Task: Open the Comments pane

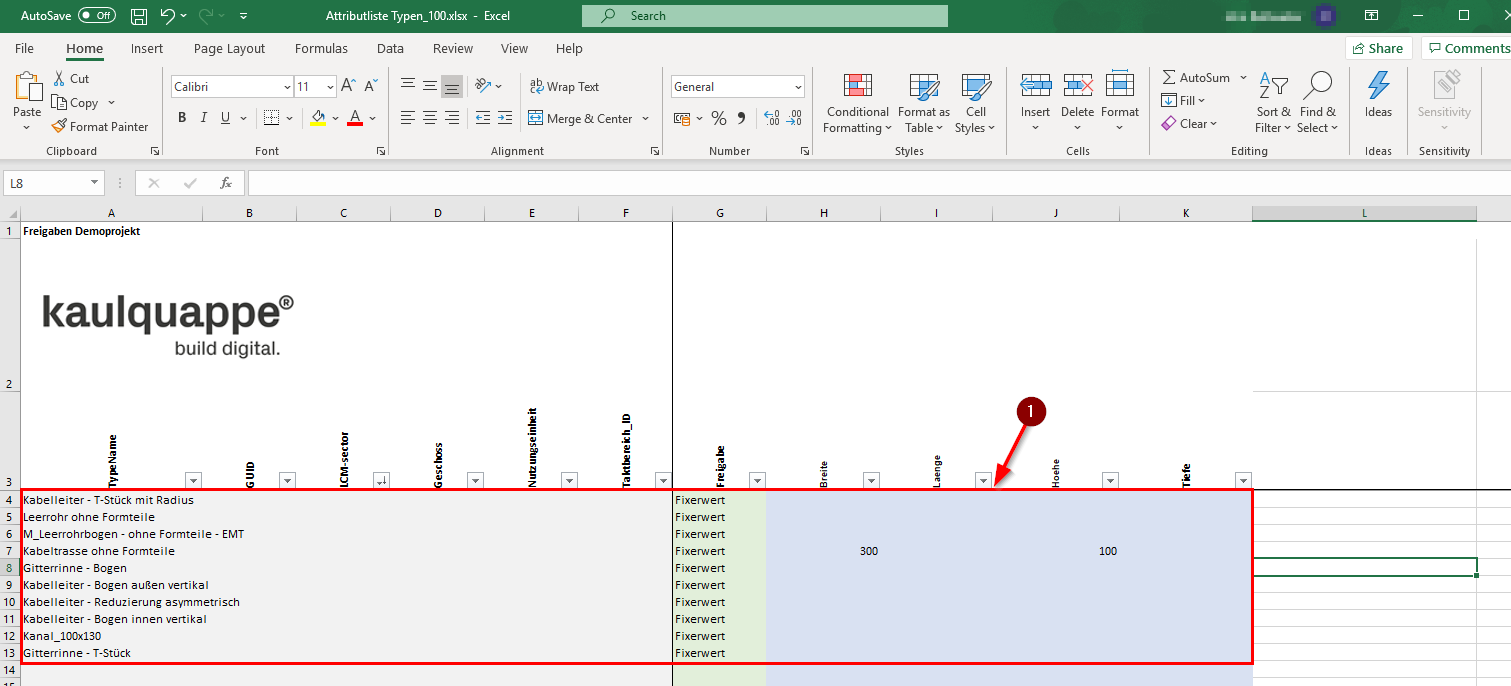Action: (x=1467, y=48)
